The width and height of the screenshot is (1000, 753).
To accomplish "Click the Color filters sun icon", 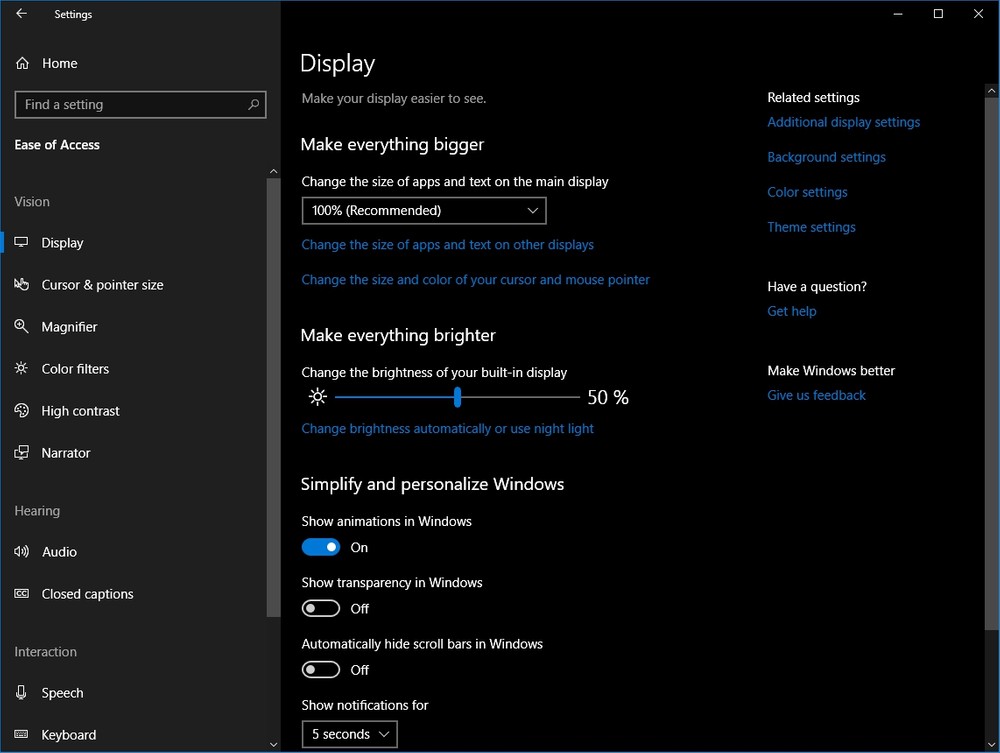I will click(x=22, y=369).
